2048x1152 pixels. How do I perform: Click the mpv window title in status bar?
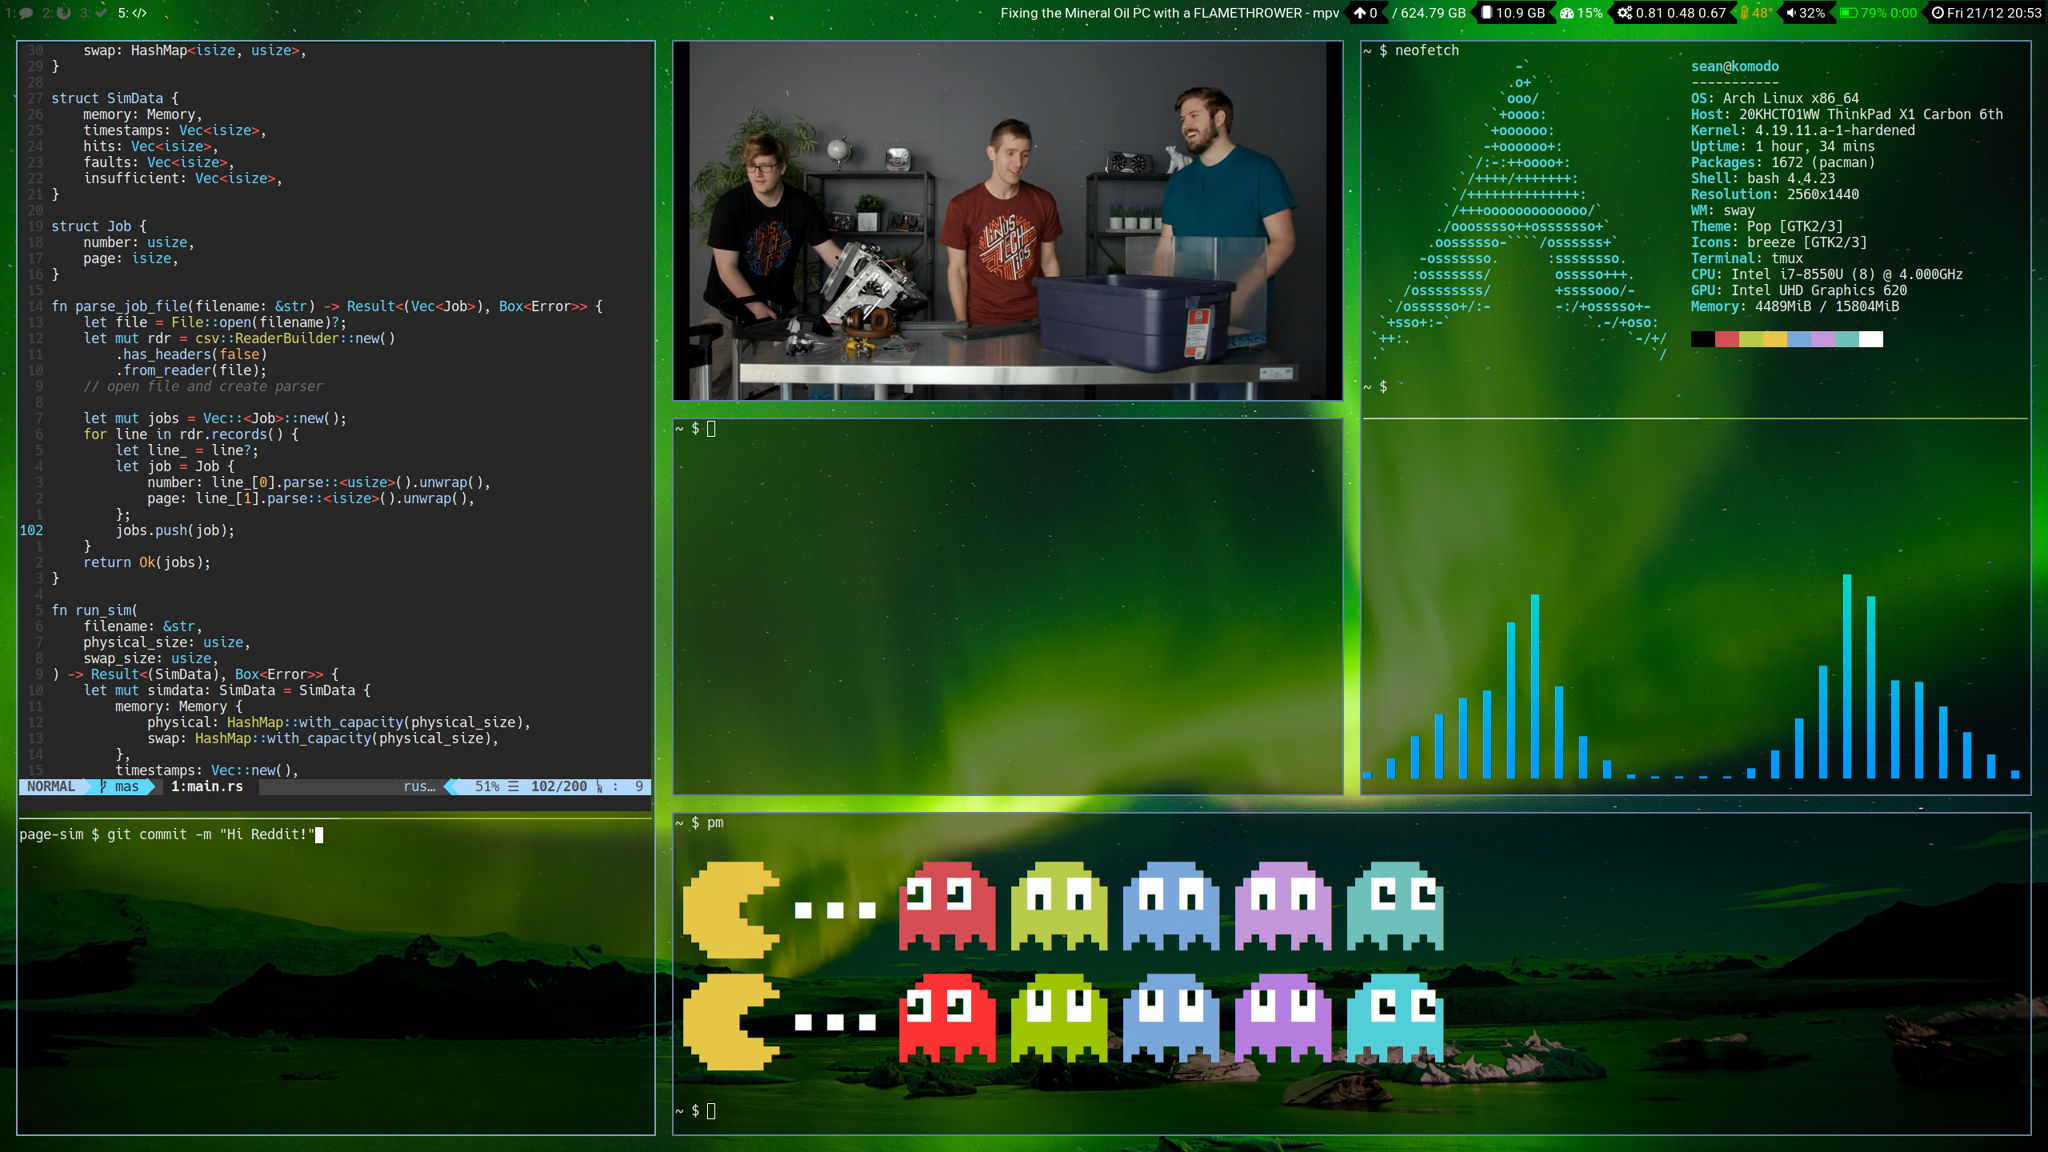click(1169, 13)
